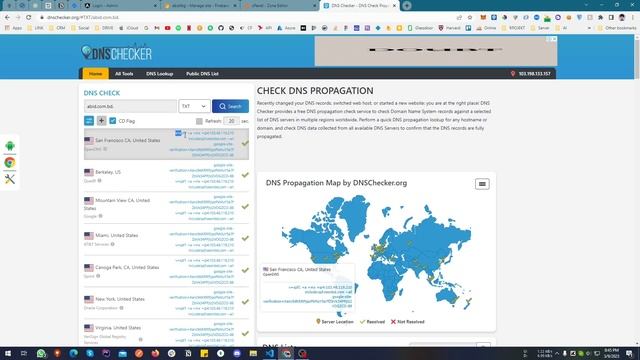Open the Azure bookmark

[x=286, y=28]
